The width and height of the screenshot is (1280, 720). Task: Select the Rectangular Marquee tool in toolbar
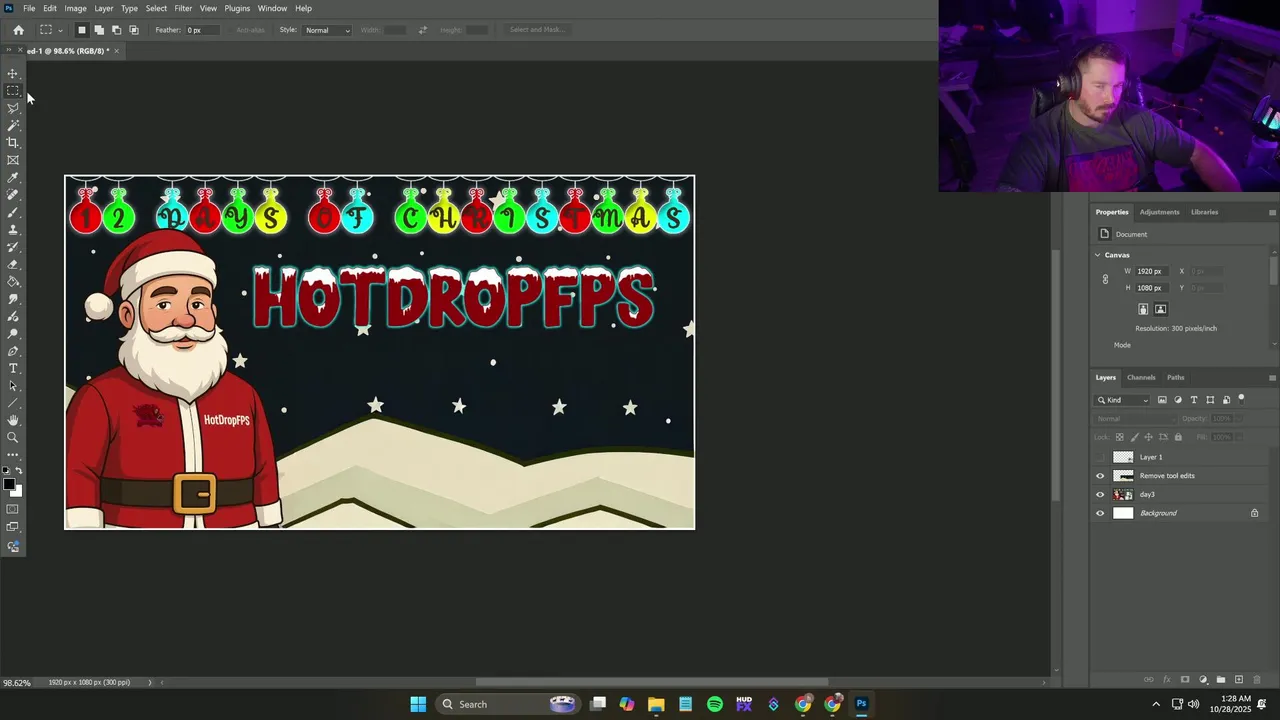(x=13, y=91)
